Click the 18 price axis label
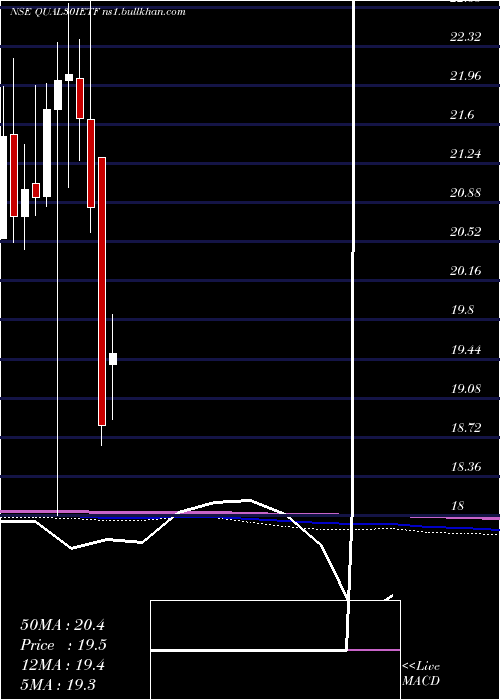Screen dimensions: 500x700 [x=458, y=506]
